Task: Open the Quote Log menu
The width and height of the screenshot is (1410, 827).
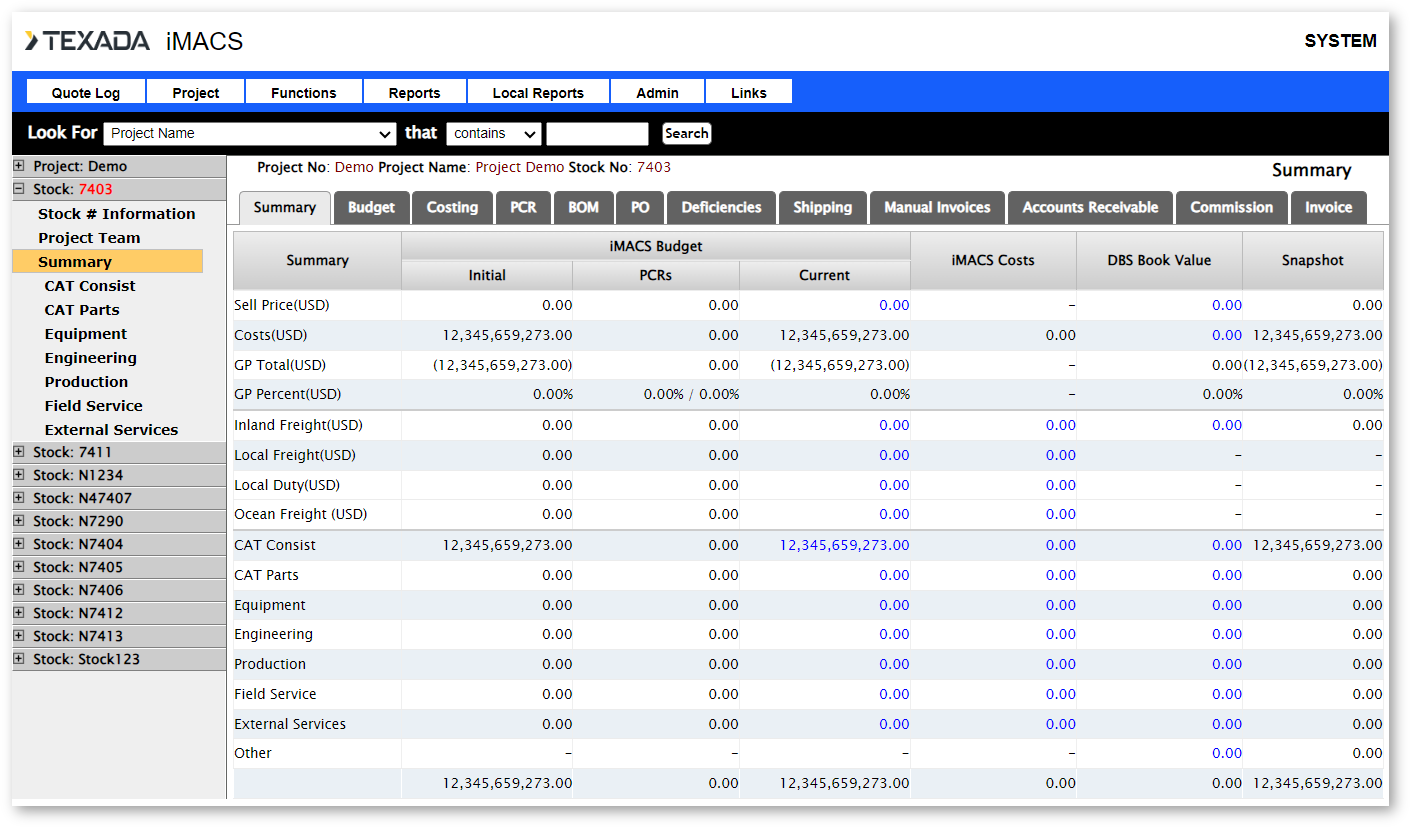Action: coord(86,92)
